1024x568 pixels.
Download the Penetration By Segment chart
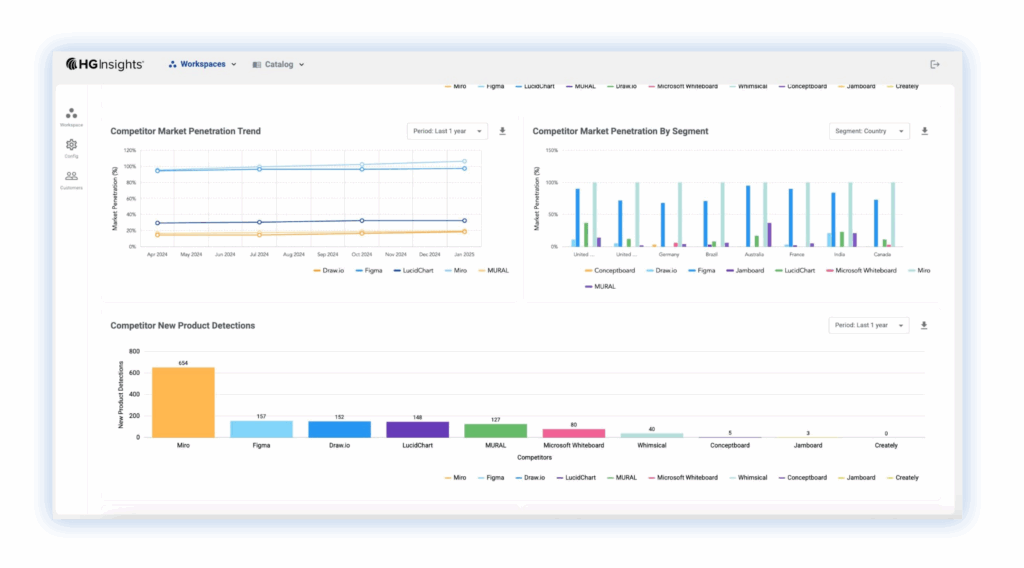(x=925, y=131)
